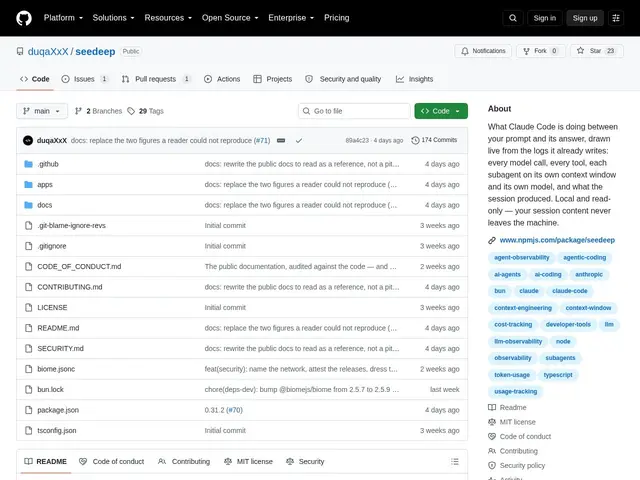Screen dimensions: 640x480
Task: Click the Sign up button
Action: (584, 18)
